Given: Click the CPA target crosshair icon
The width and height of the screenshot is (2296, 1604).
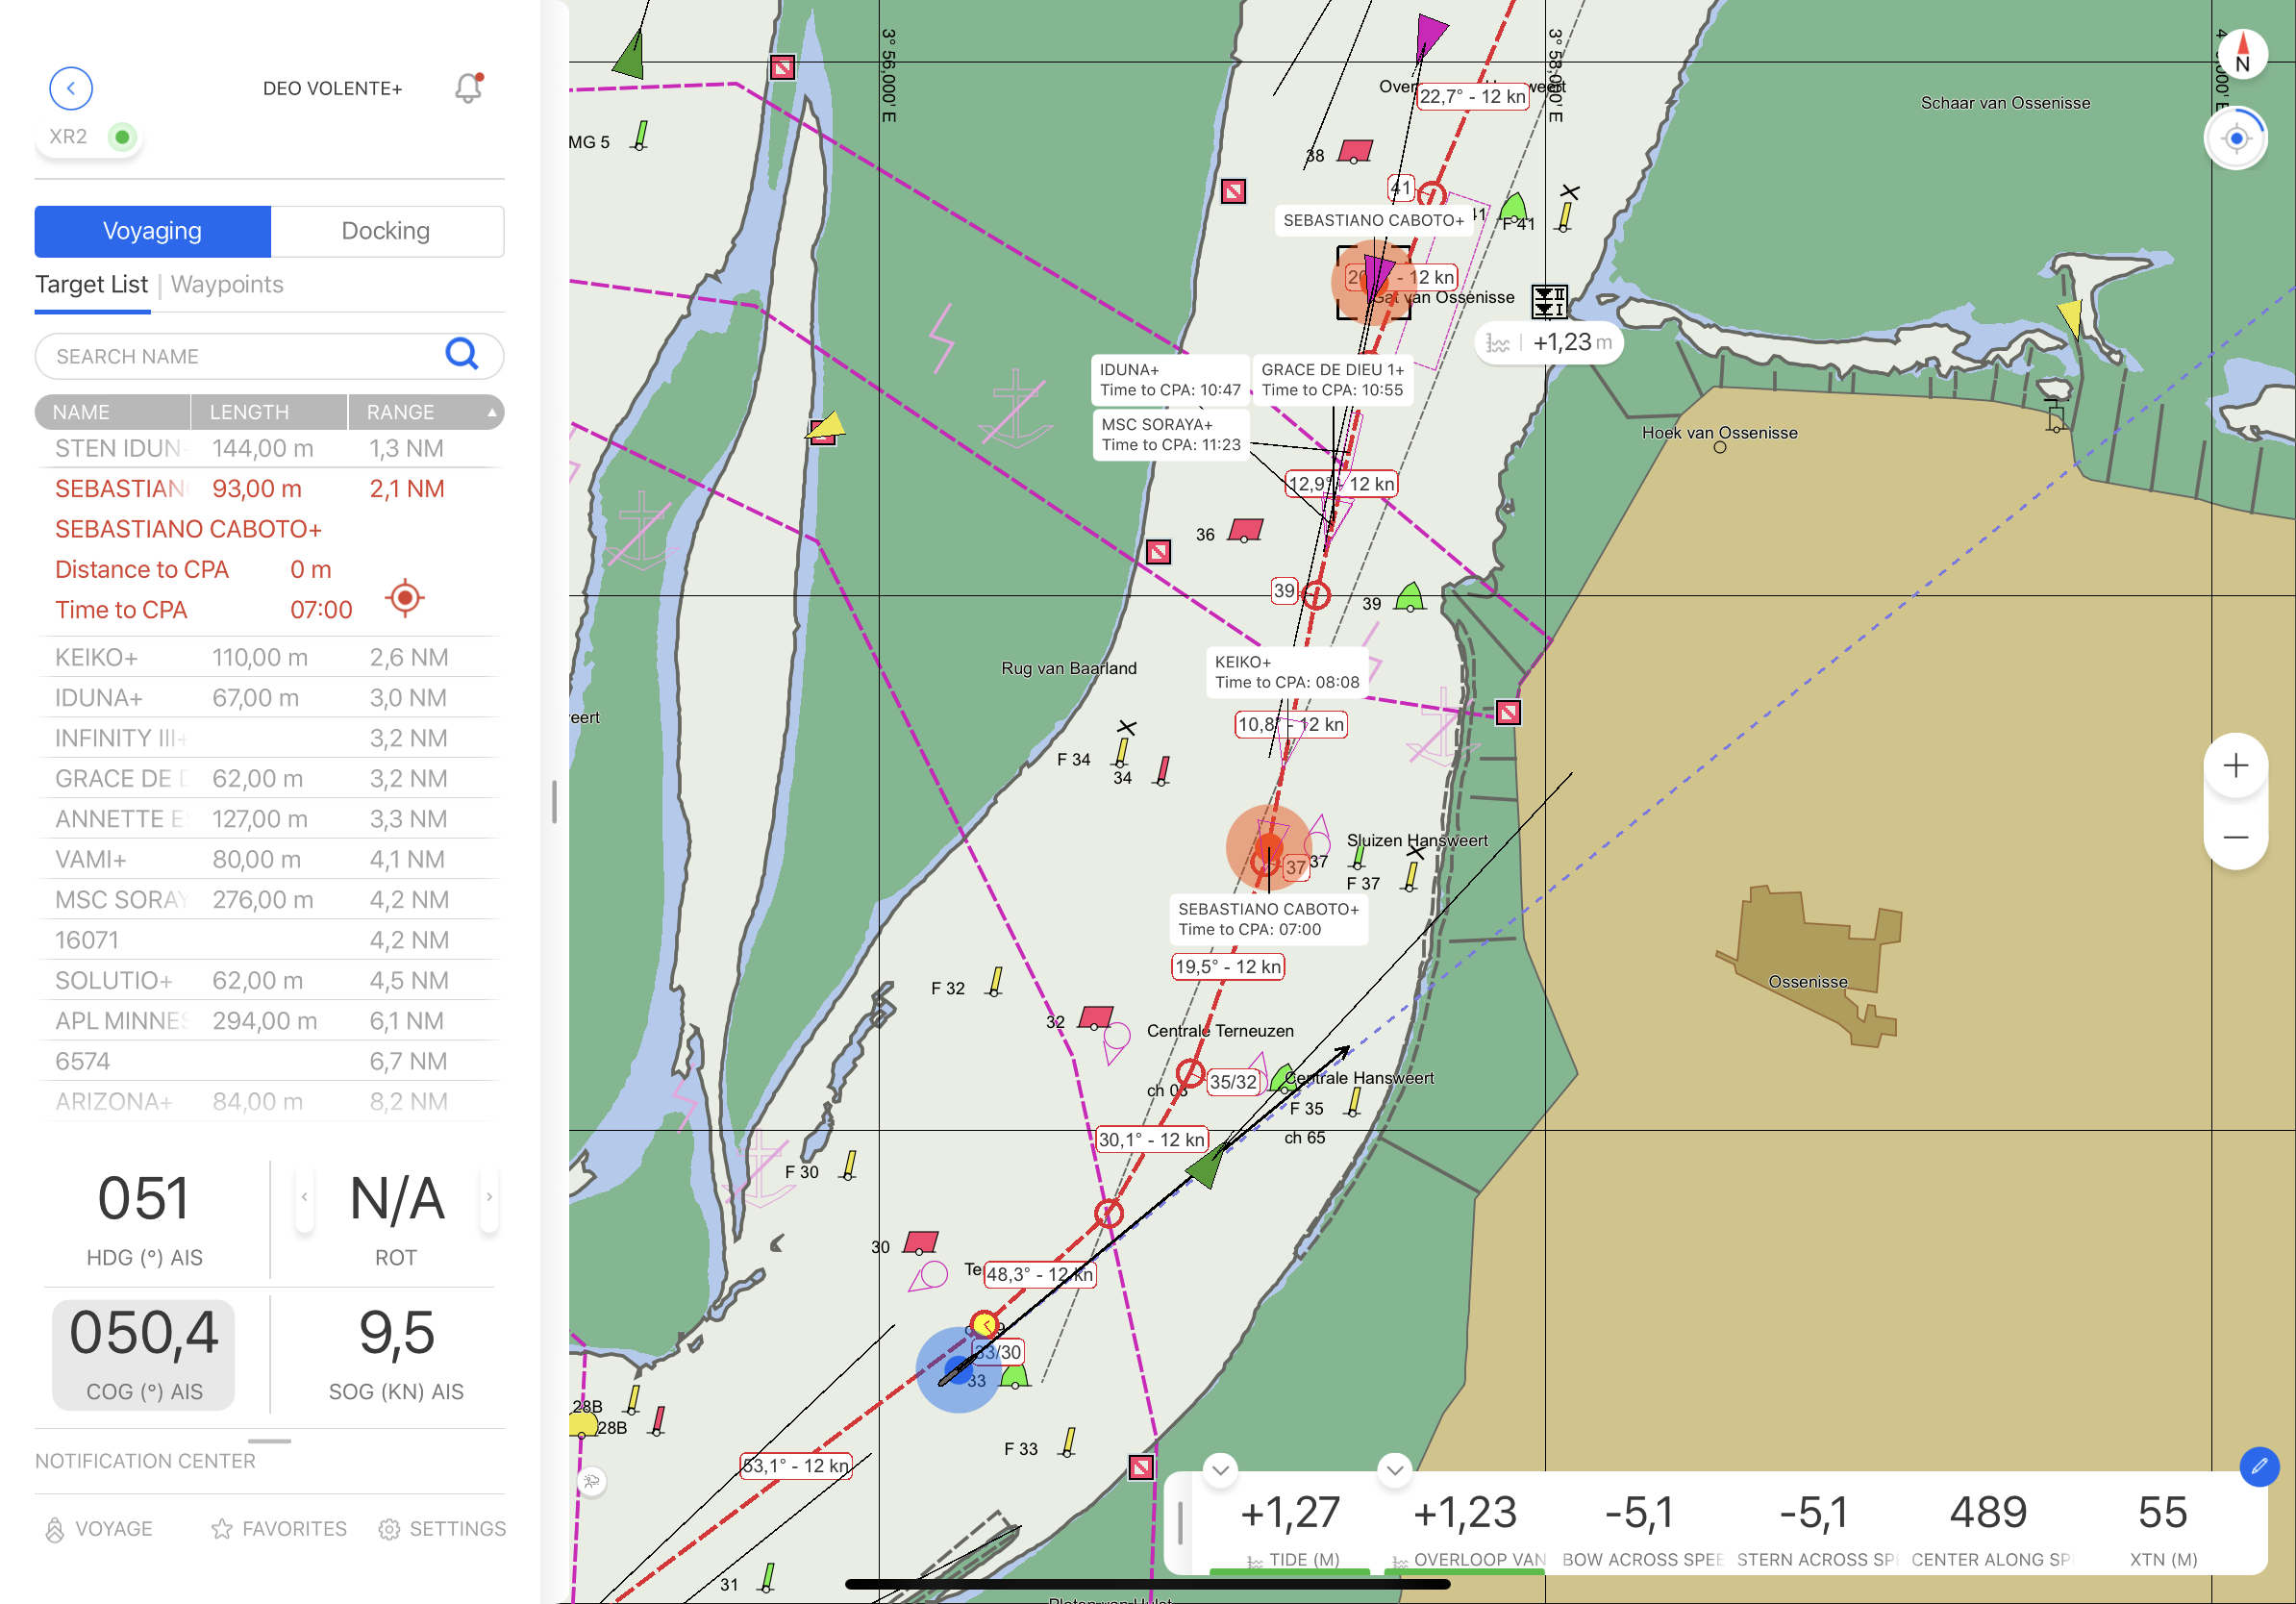Looking at the screenshot, I should [x=405, y=598].
